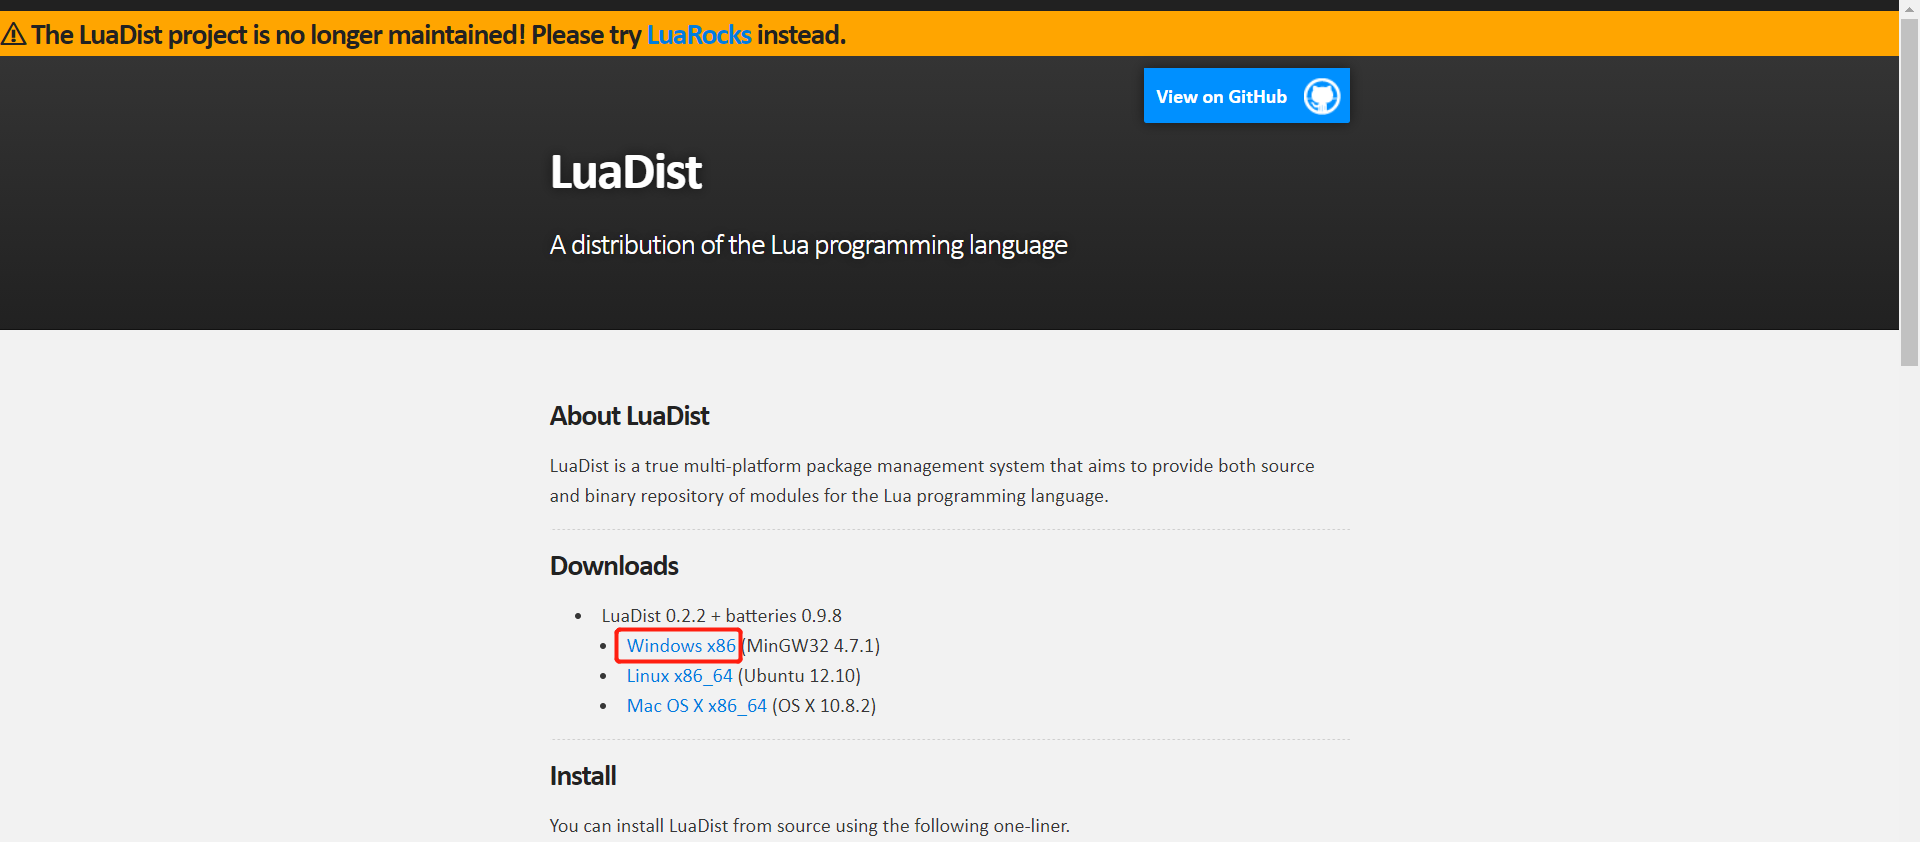The image size is (1920, 842).
Task: Click the red highlight box around Windows x86
Action: point(678,646)
